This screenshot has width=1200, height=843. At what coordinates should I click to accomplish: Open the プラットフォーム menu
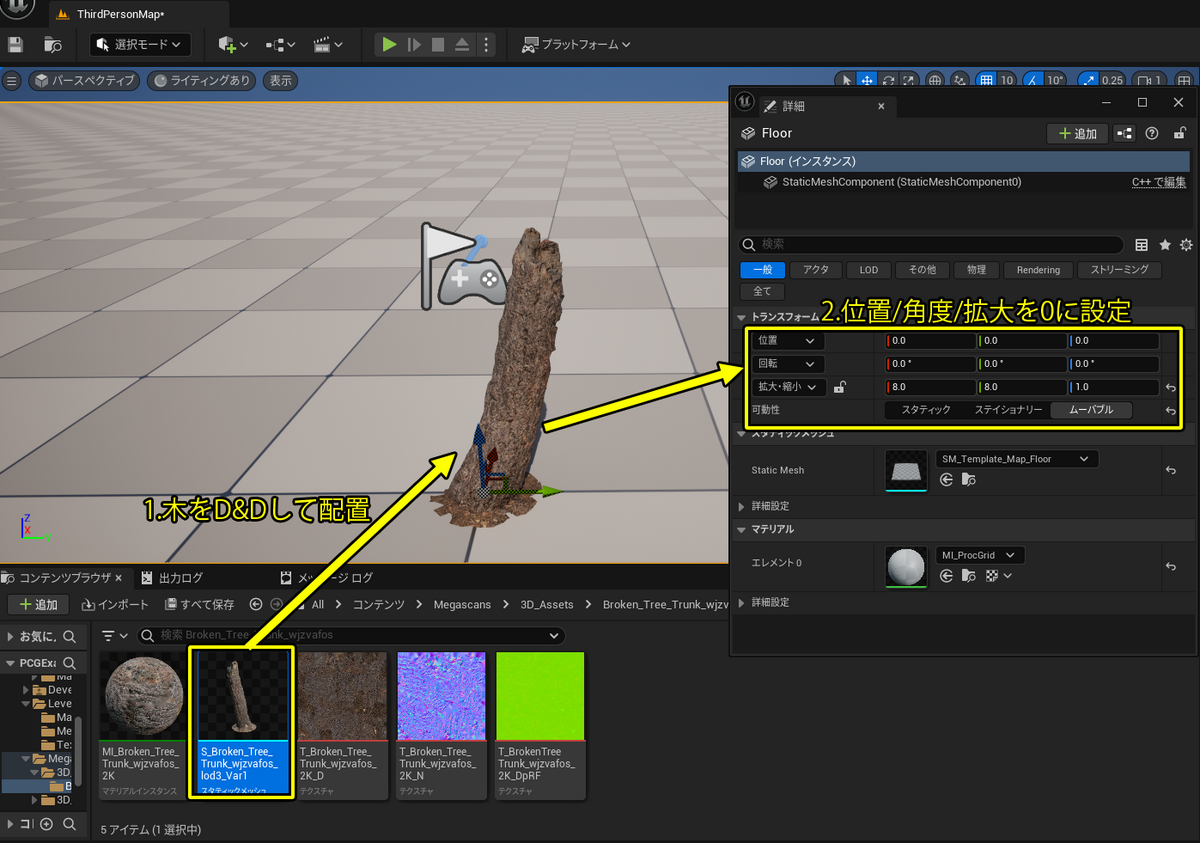[577, 45]
